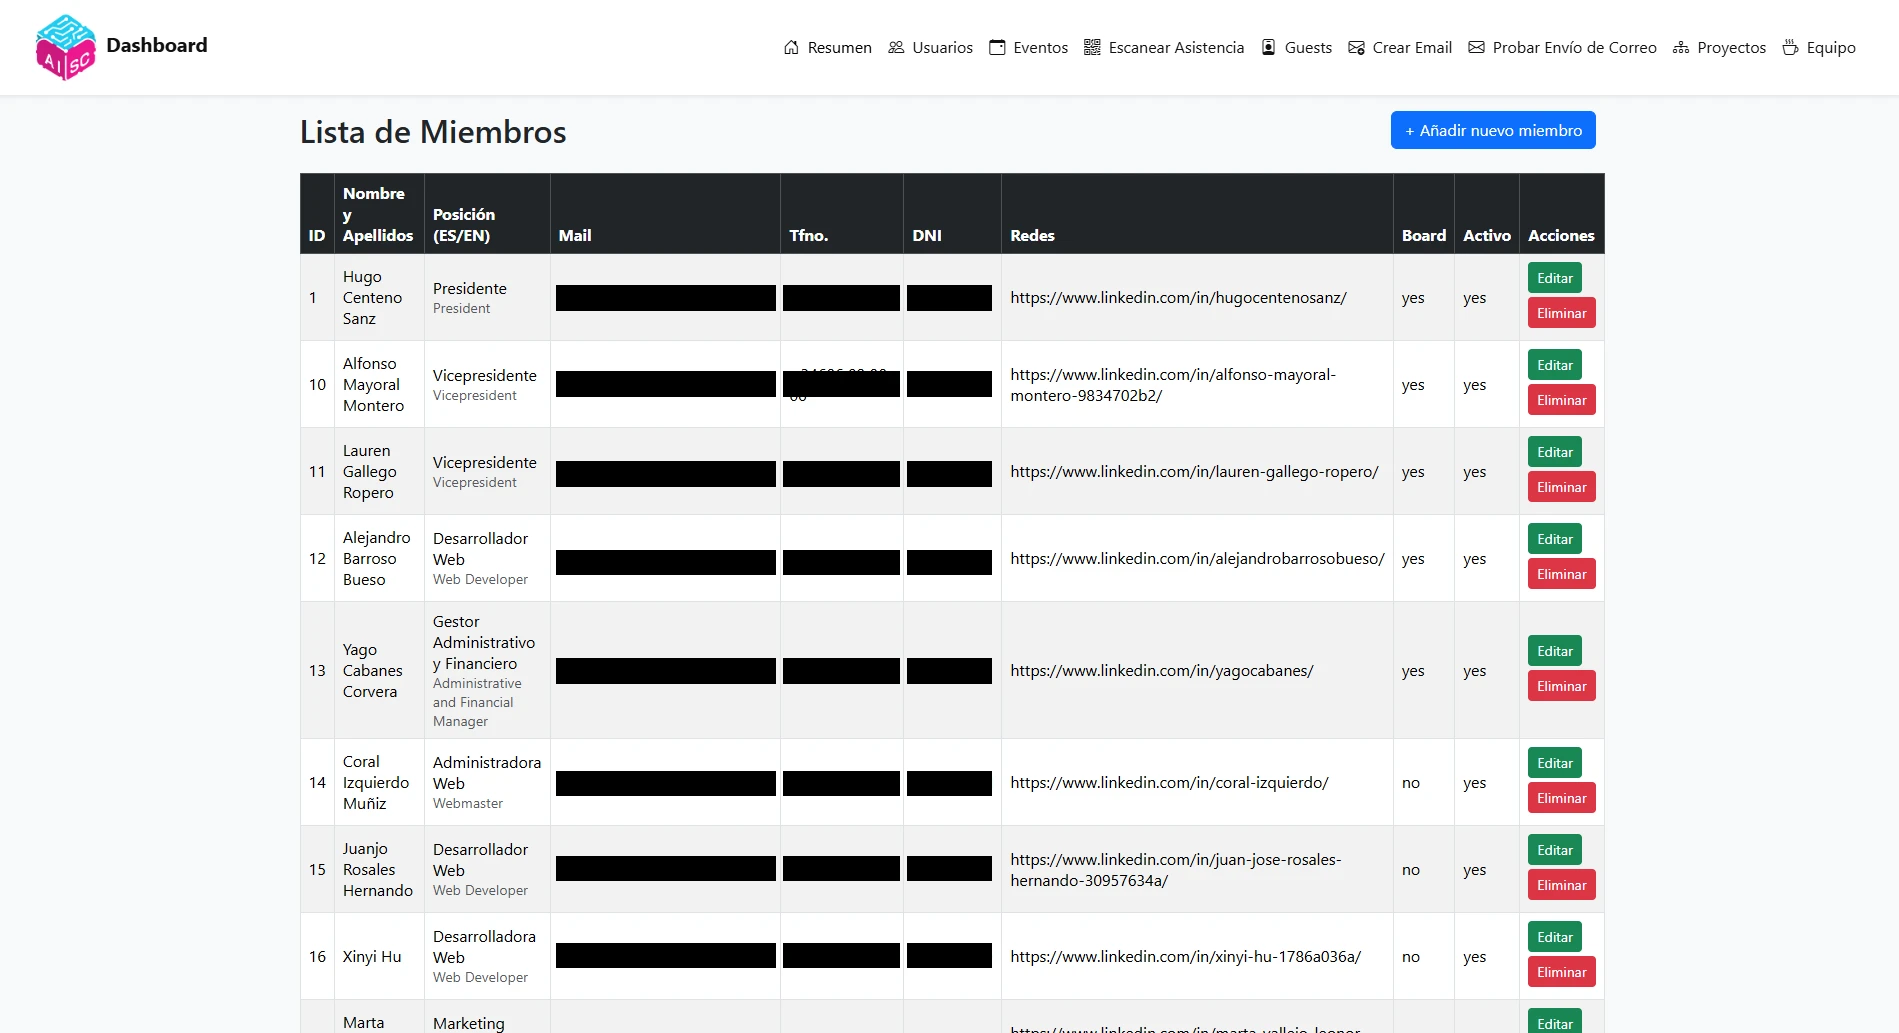Screen dimensions: 1899x1033
Task: Edit Alfonso Mayoral Montero's row
Action: pos(1554,365)
